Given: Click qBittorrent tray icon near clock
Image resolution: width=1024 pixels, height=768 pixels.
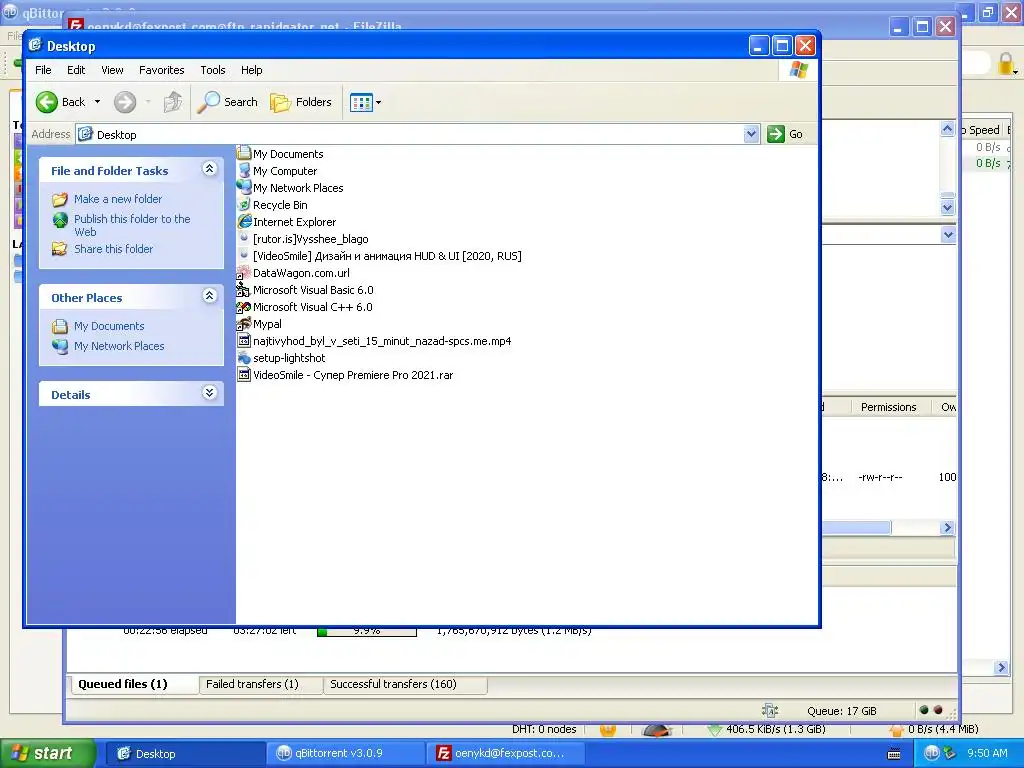Looking at the screenshot, I should [x=932, y=753].
